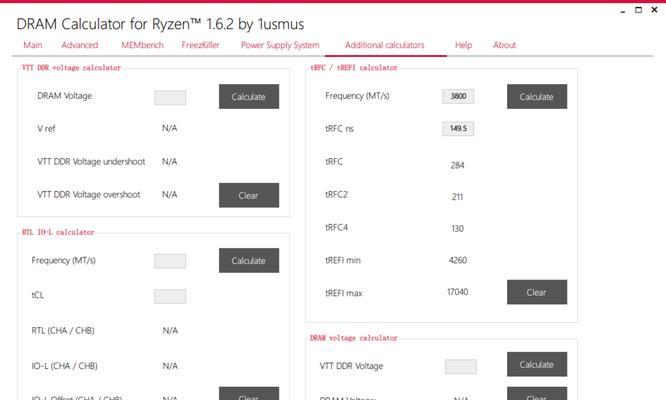666x400 pixels.
Task: Switch to the Advanced tab
Action: pos(79,45)
